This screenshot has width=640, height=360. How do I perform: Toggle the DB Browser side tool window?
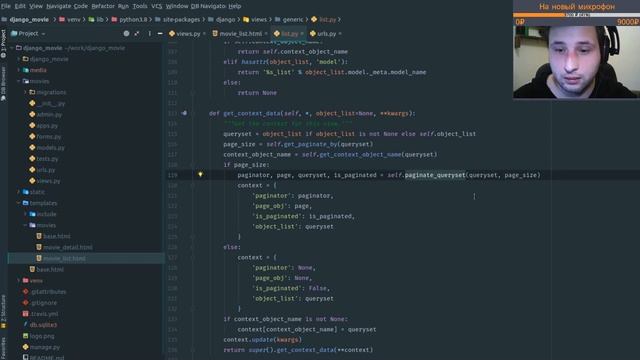3,84
